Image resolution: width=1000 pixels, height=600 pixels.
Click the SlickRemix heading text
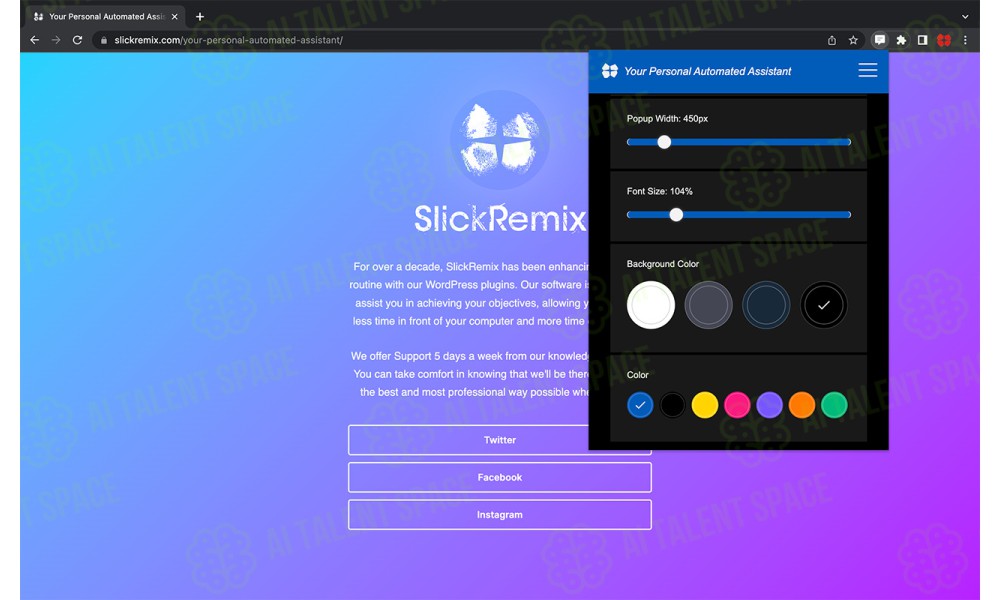[x=500, y=218]
